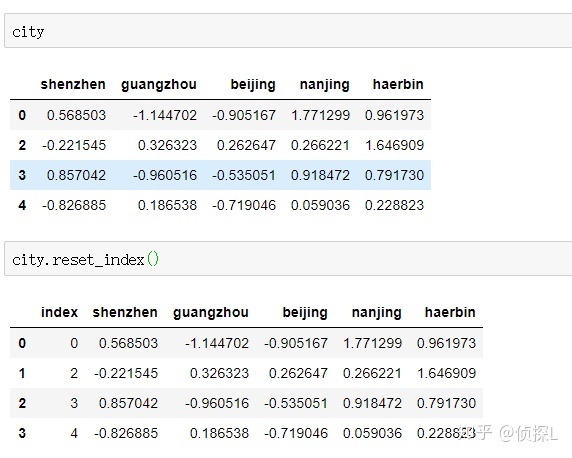This screenshot has height=458, width=572.
Task: Select 'beijing' header in the first output table
Action: coord(253,84)
